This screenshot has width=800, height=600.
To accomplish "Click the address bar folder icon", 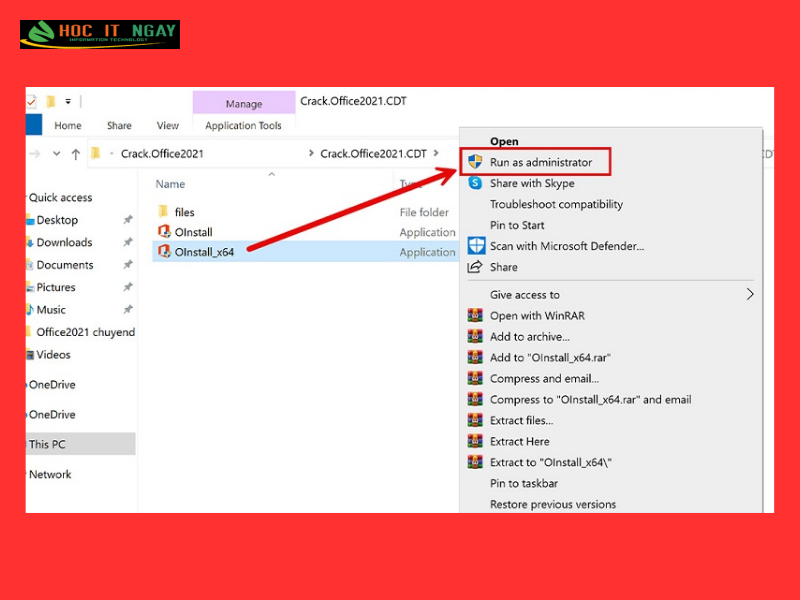I will 95,153.
